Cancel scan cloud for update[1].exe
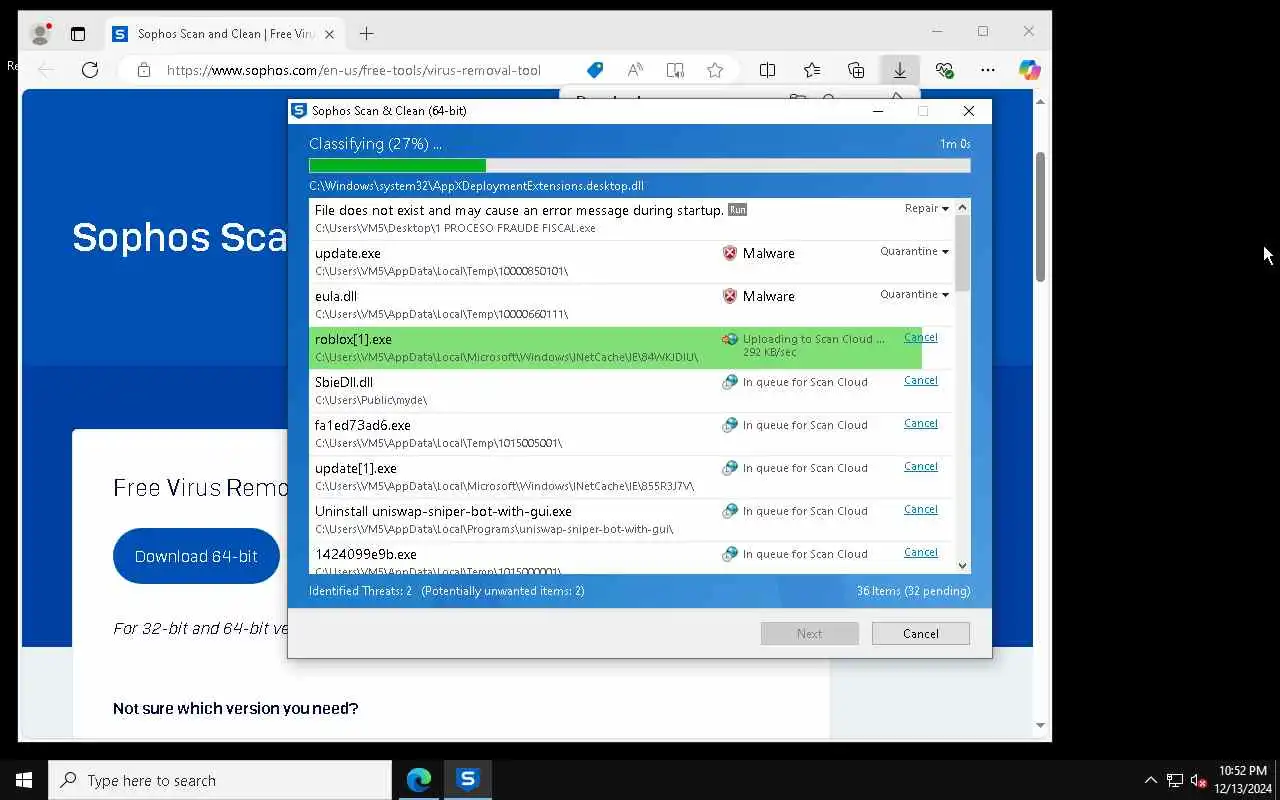 coord(921,467)
